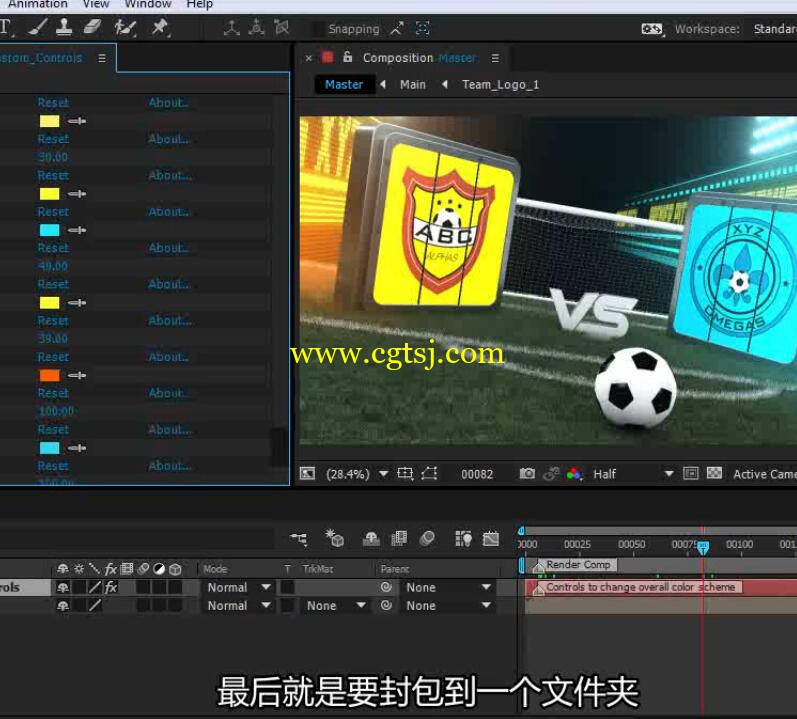Select the Local Axis Mode icon
This screenshot has width=797, height=719.
coord(231,28)
